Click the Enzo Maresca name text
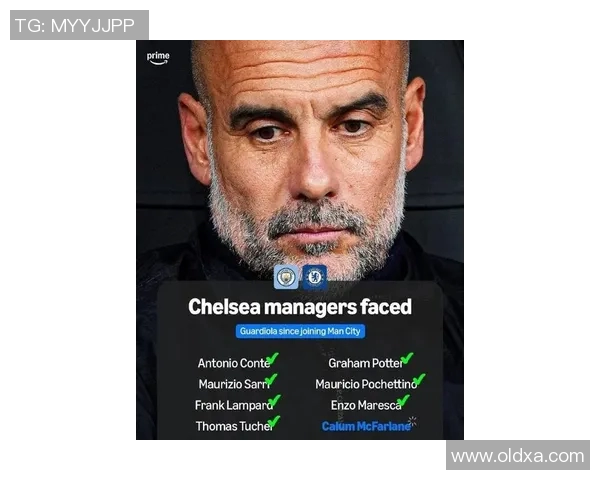The width and height of the screenshot is (600, 480). (366, 405)
